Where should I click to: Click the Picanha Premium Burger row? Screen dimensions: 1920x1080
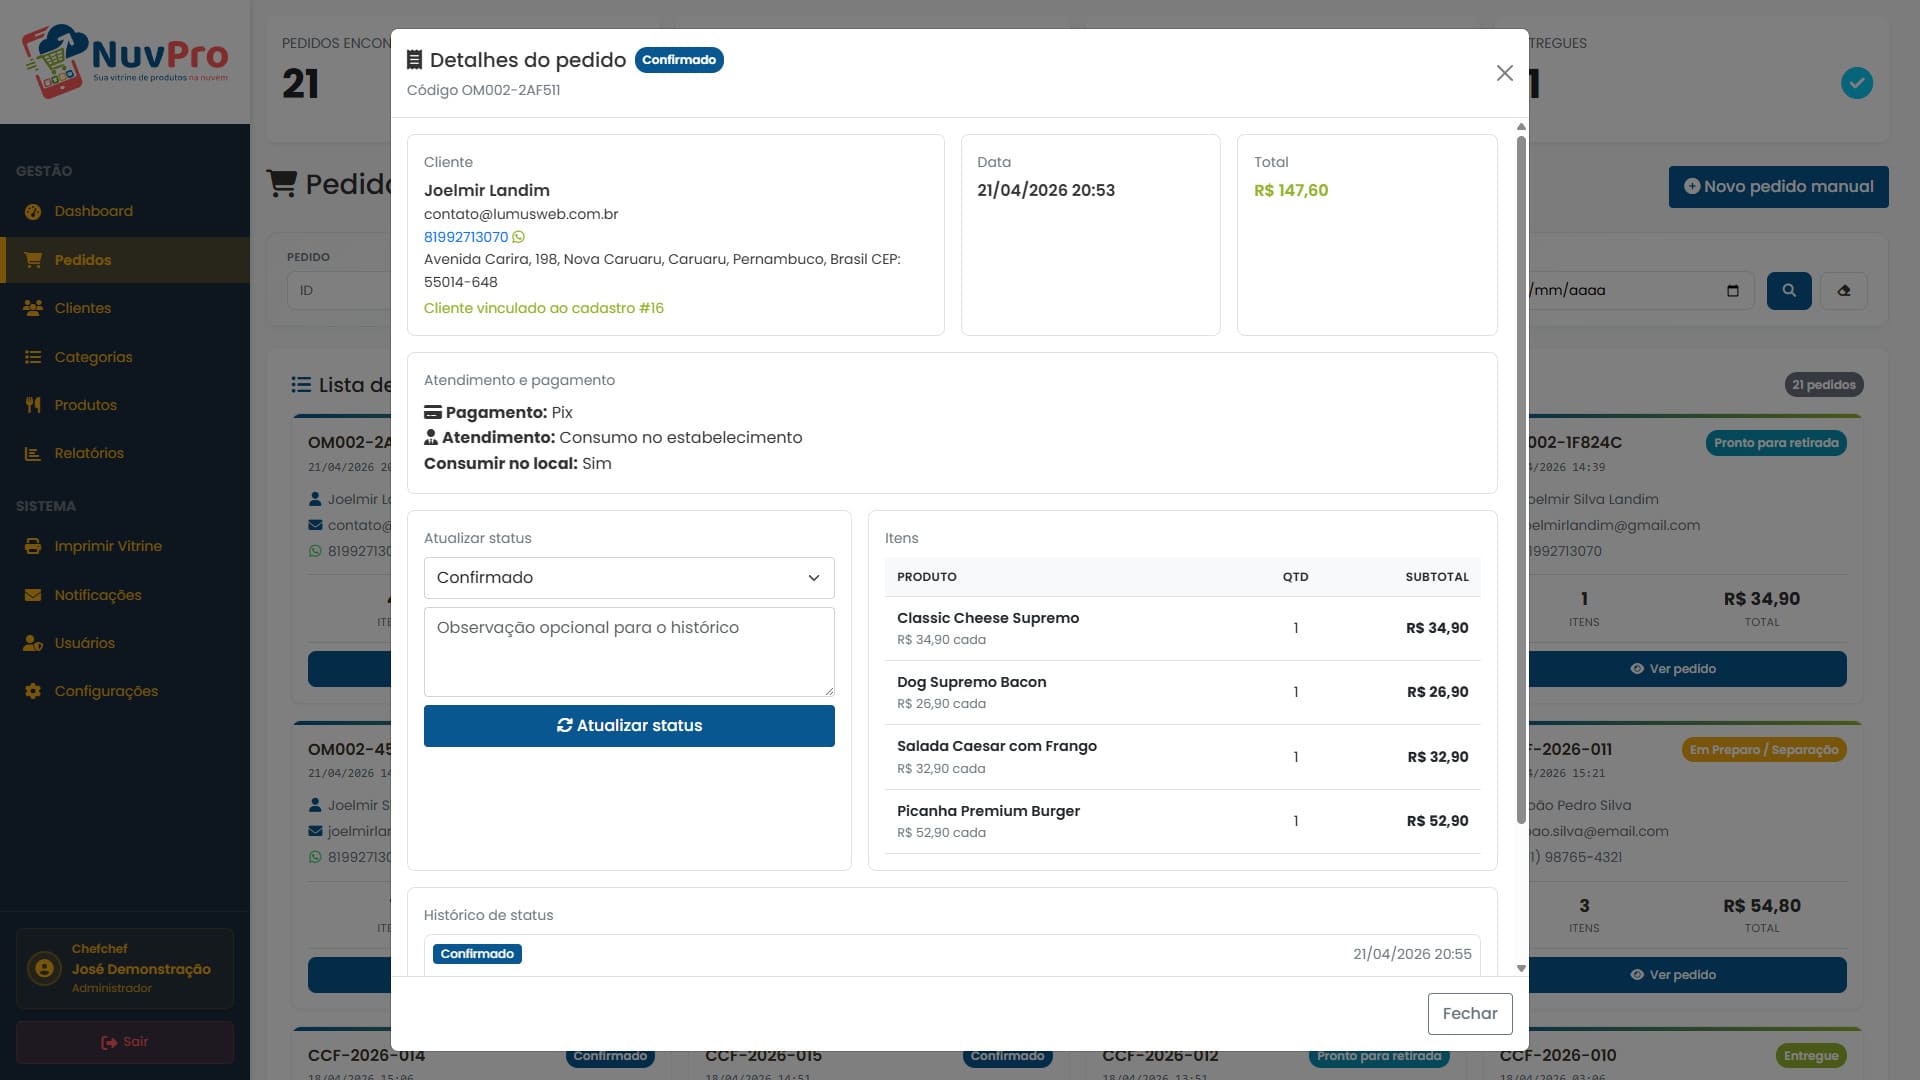point(1182,821)
